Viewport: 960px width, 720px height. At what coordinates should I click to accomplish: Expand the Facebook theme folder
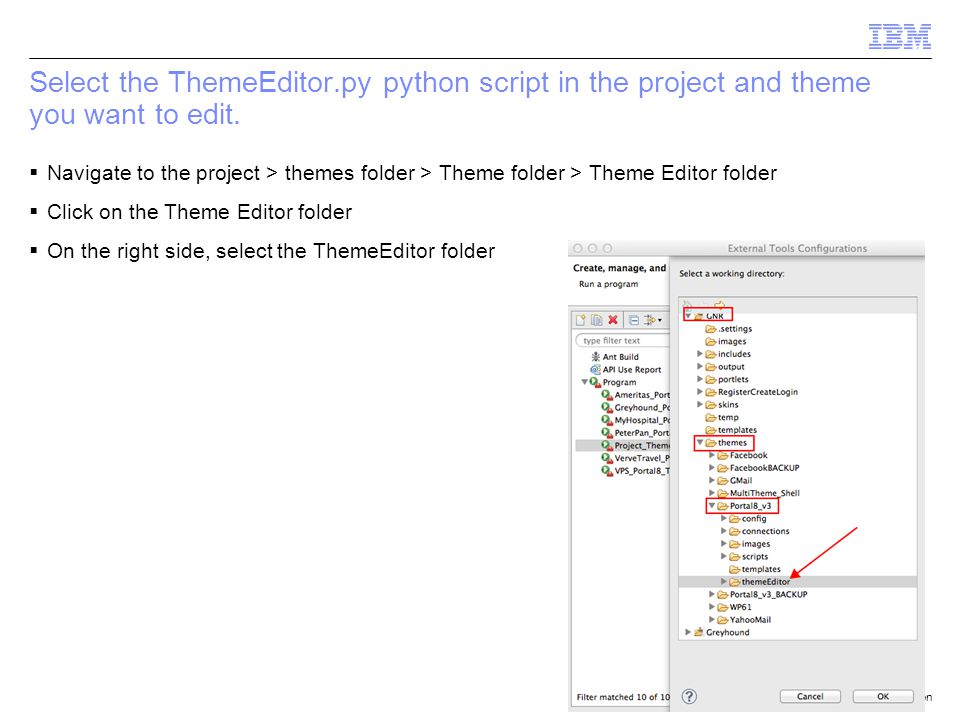tap(711, 456)
